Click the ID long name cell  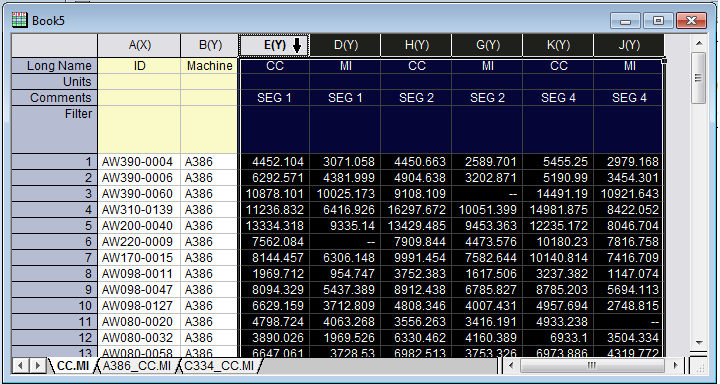click(x=139, y=66)
